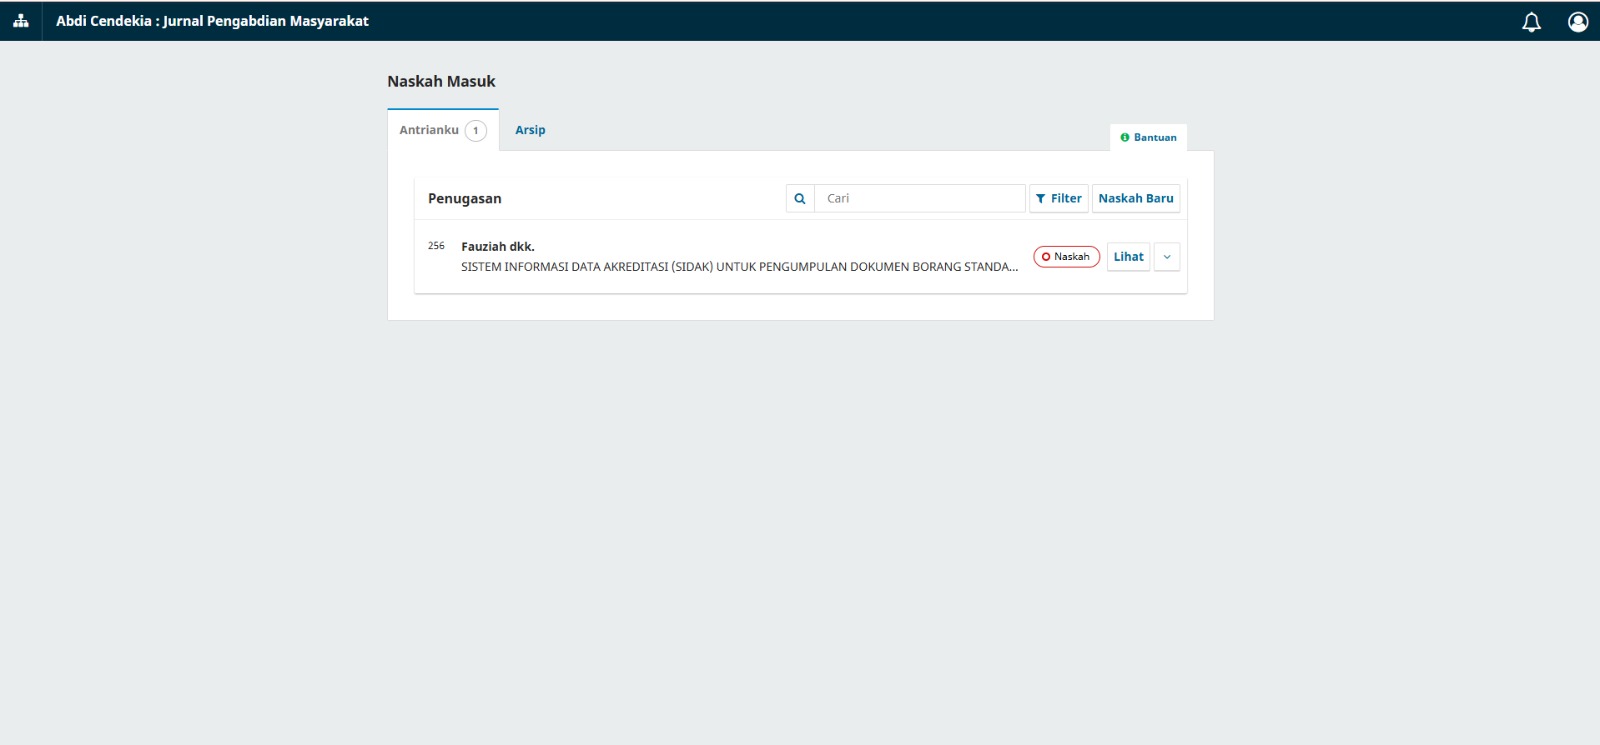Click submission ID number 256
The image size is (1600, 745).
pos(436,246)
